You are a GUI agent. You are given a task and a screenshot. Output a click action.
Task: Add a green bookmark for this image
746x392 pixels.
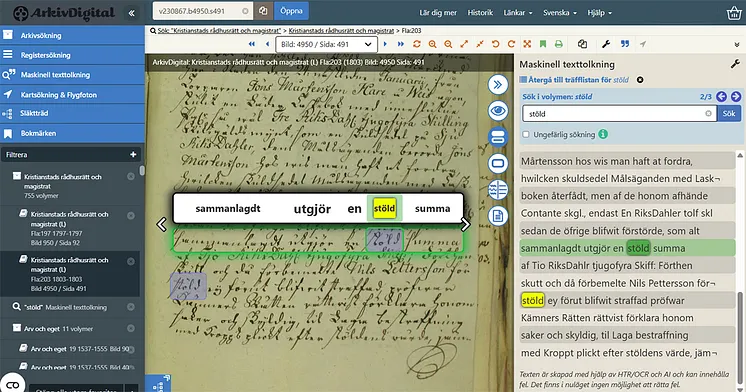tap(543, 44)
